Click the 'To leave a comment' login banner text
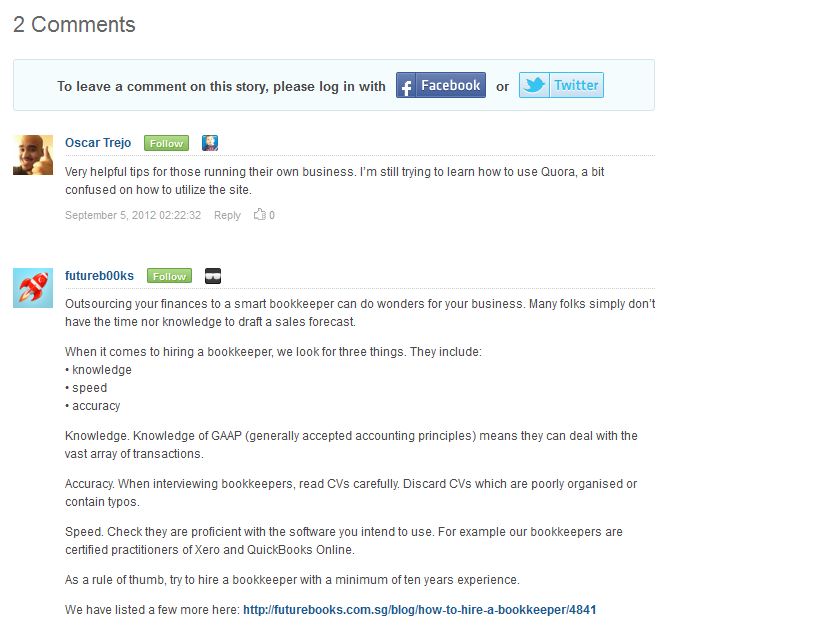The height and width of the screenshot is (627, 819). 221,86
